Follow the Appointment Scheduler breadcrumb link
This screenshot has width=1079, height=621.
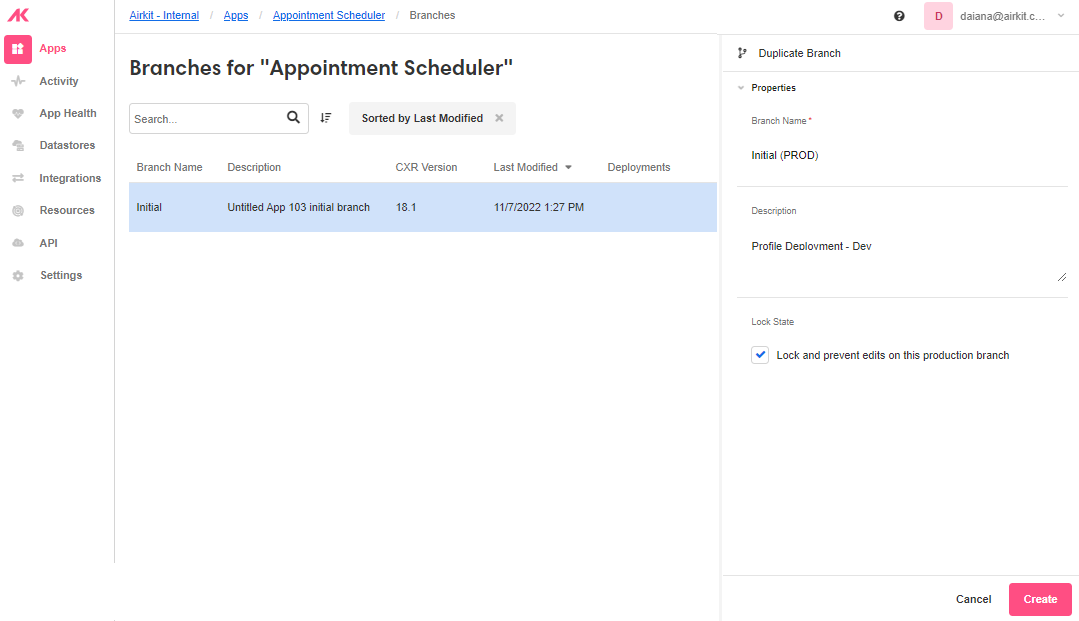click(x=329, y=15)
